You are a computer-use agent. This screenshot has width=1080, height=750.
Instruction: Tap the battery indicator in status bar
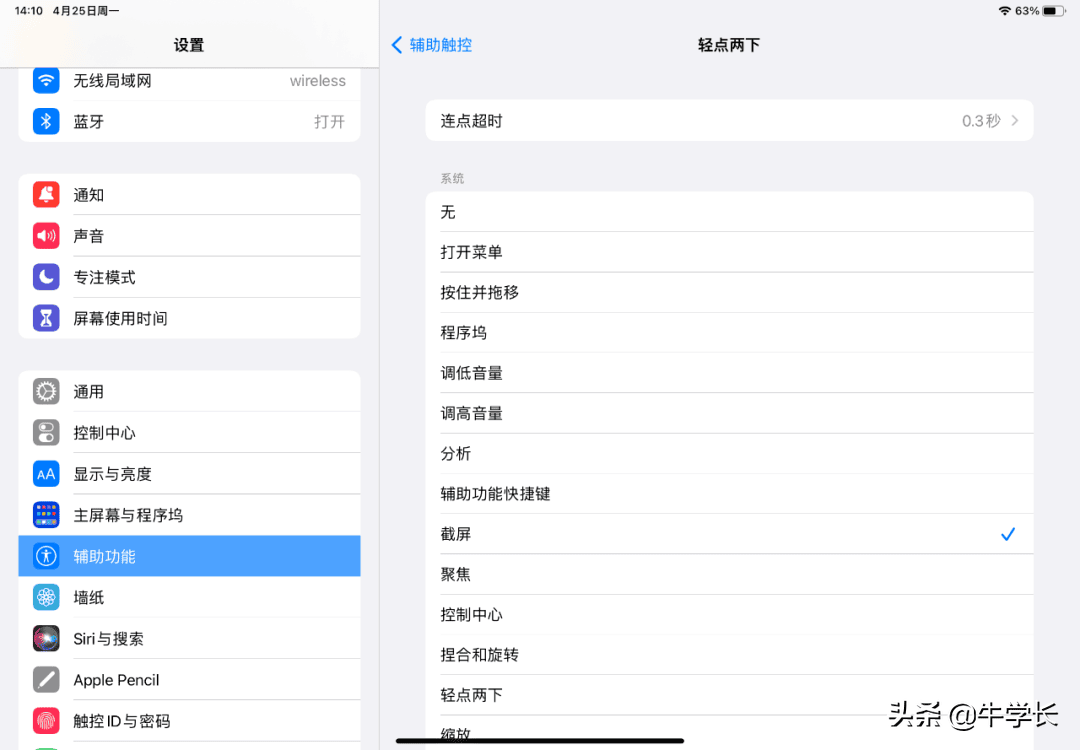(x=1054, y=11)
